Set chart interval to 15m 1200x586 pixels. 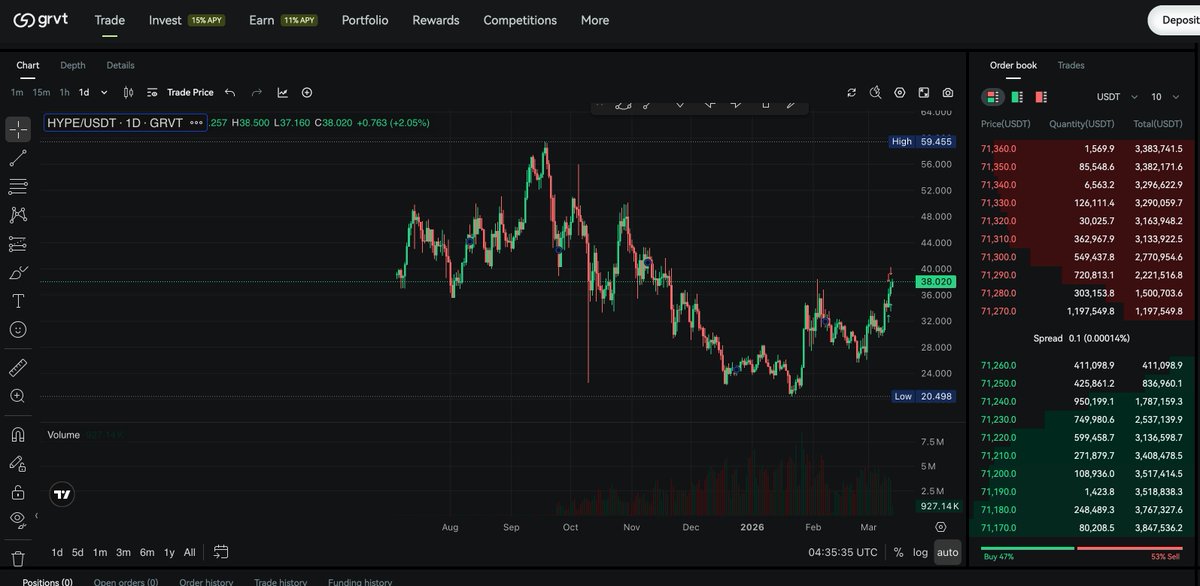41,92
